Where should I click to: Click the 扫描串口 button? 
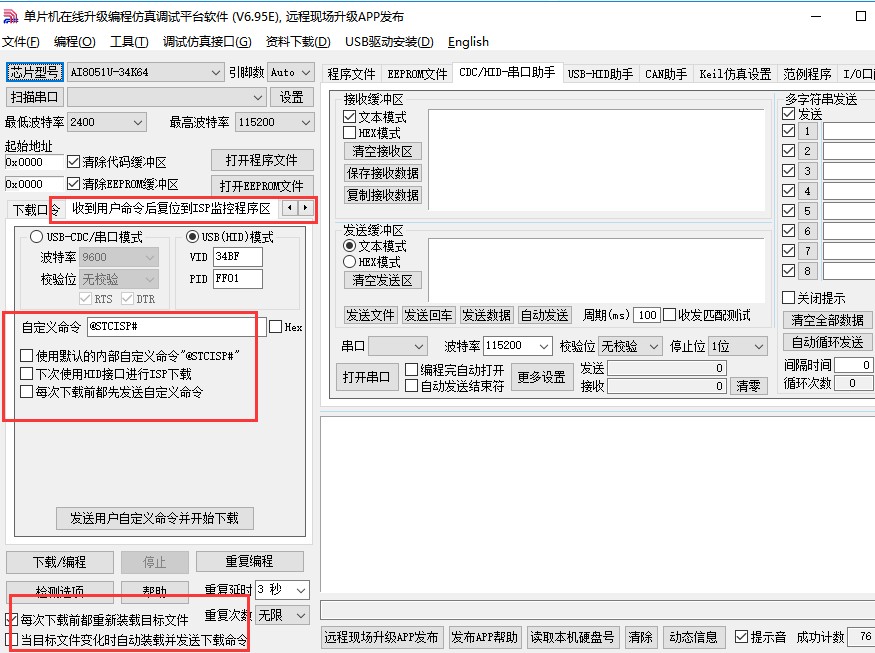coord(35,97)
